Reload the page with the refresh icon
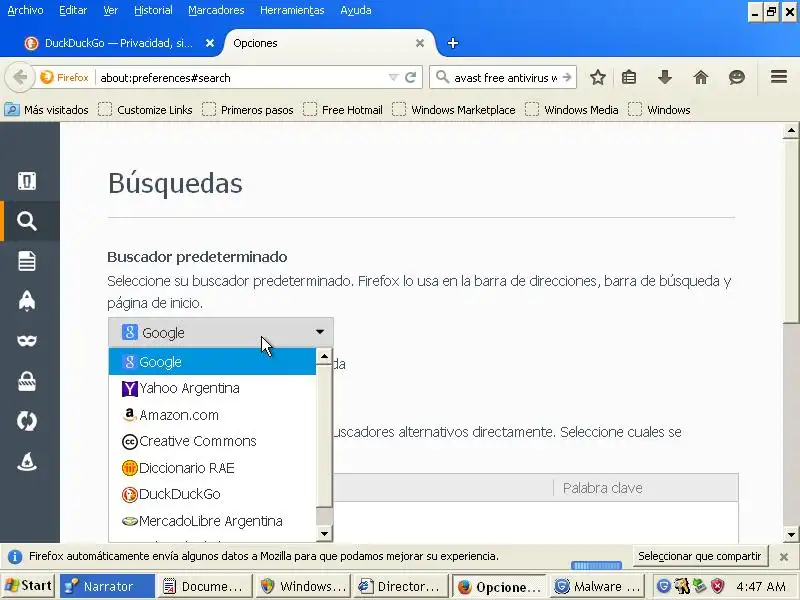The height and width of the screenshot is (600, 800). pos(410,78)
